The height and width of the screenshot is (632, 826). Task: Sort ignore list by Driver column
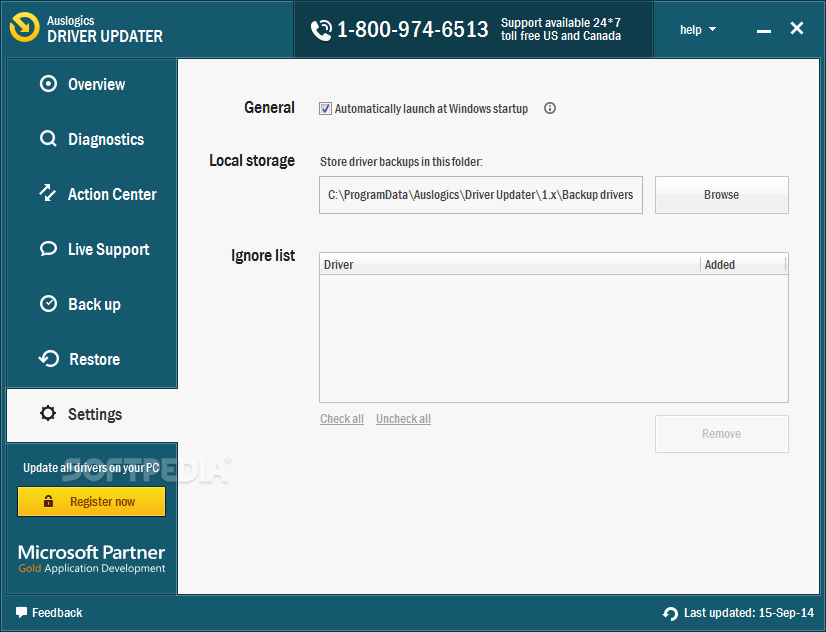pyautogui.click(x=509, y=264)
